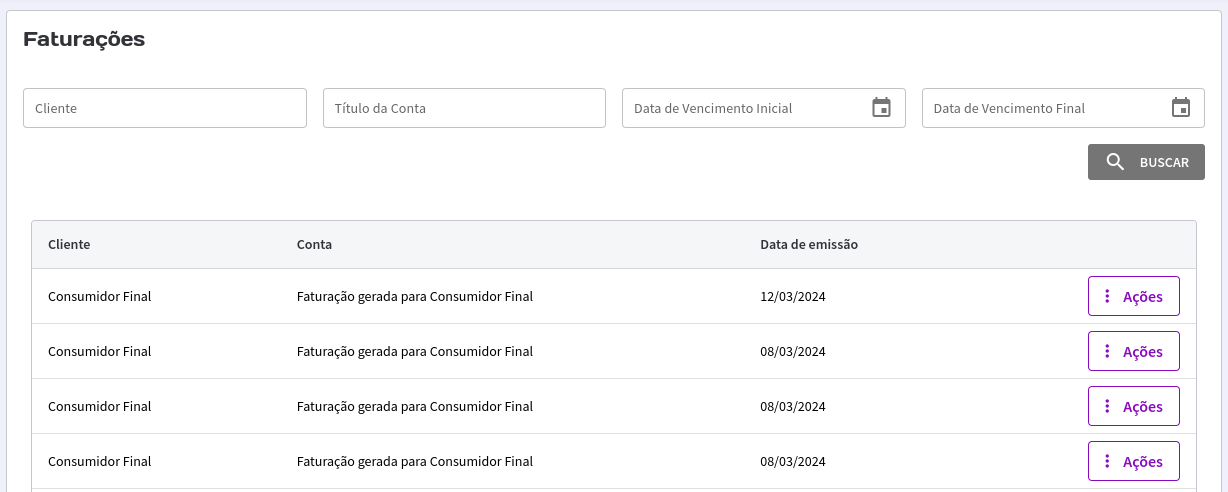Screen dimensions: 1228x492
Task: Open calendar for Data de Vencimento Final
Action: (1181, 108)
